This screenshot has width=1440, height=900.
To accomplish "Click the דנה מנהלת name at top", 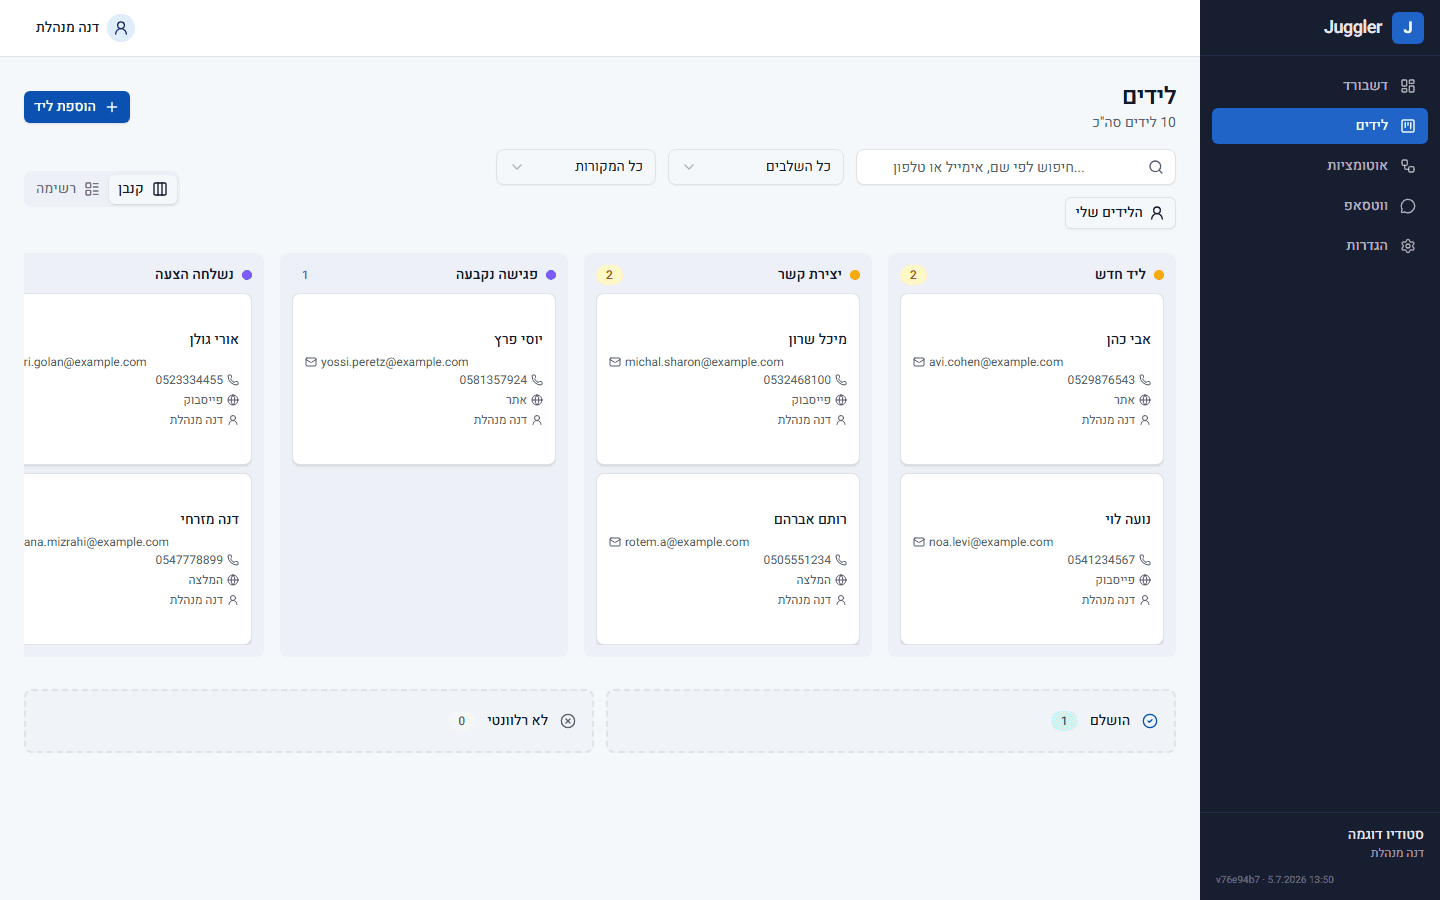I will click(67, 28).
